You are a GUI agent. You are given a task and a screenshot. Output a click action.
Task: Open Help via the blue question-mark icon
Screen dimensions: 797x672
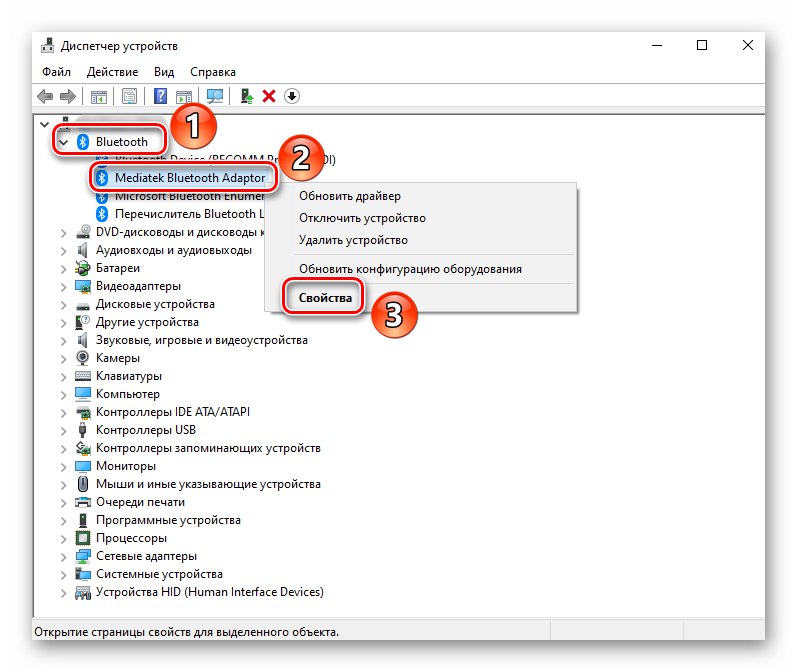point(160,96)
